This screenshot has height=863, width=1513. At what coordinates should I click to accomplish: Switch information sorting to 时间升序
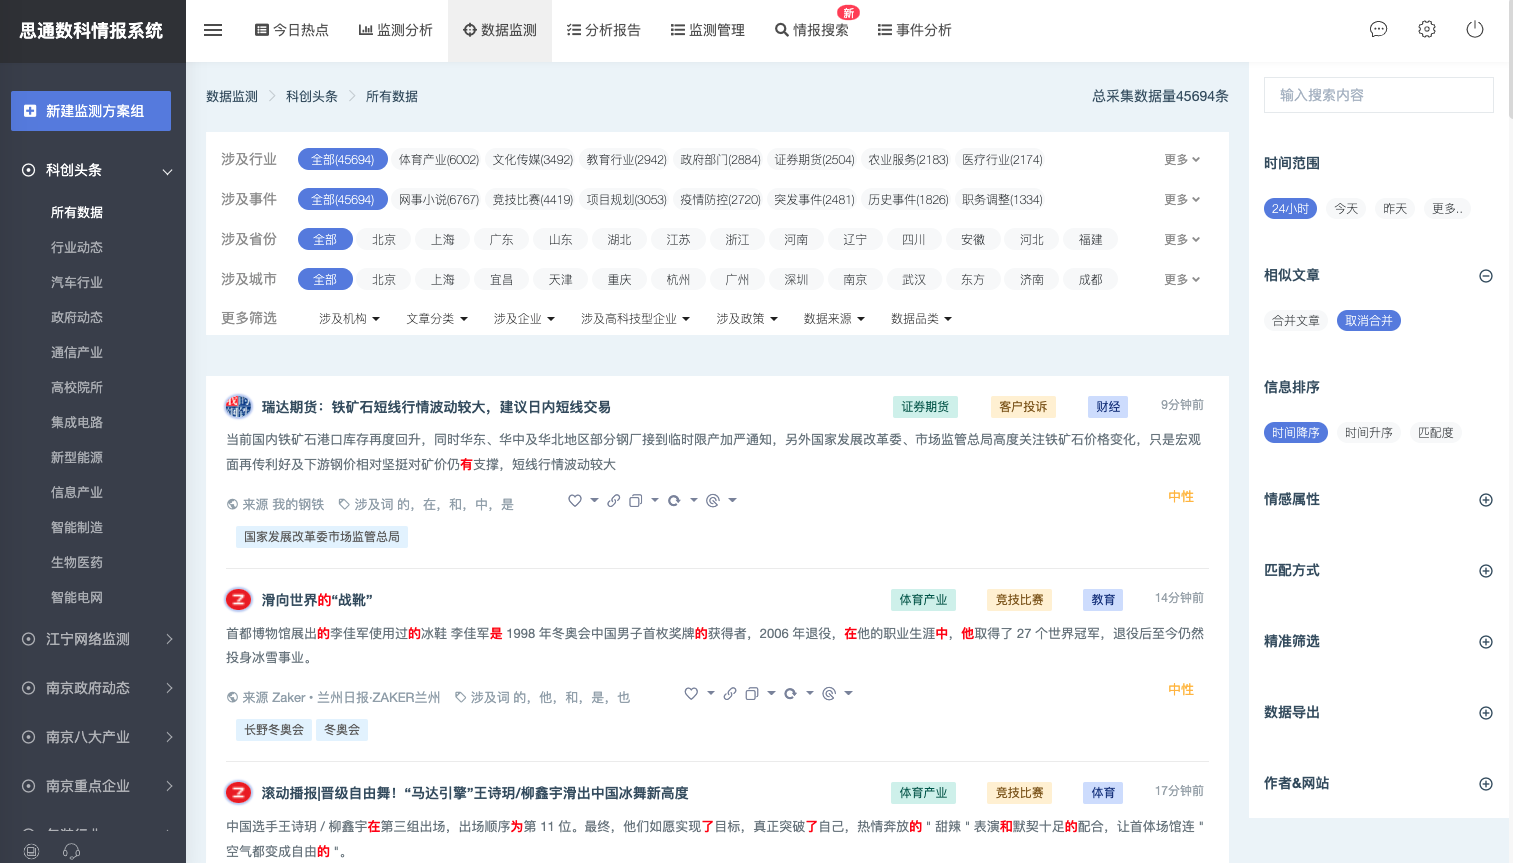tap(1368, 433)
